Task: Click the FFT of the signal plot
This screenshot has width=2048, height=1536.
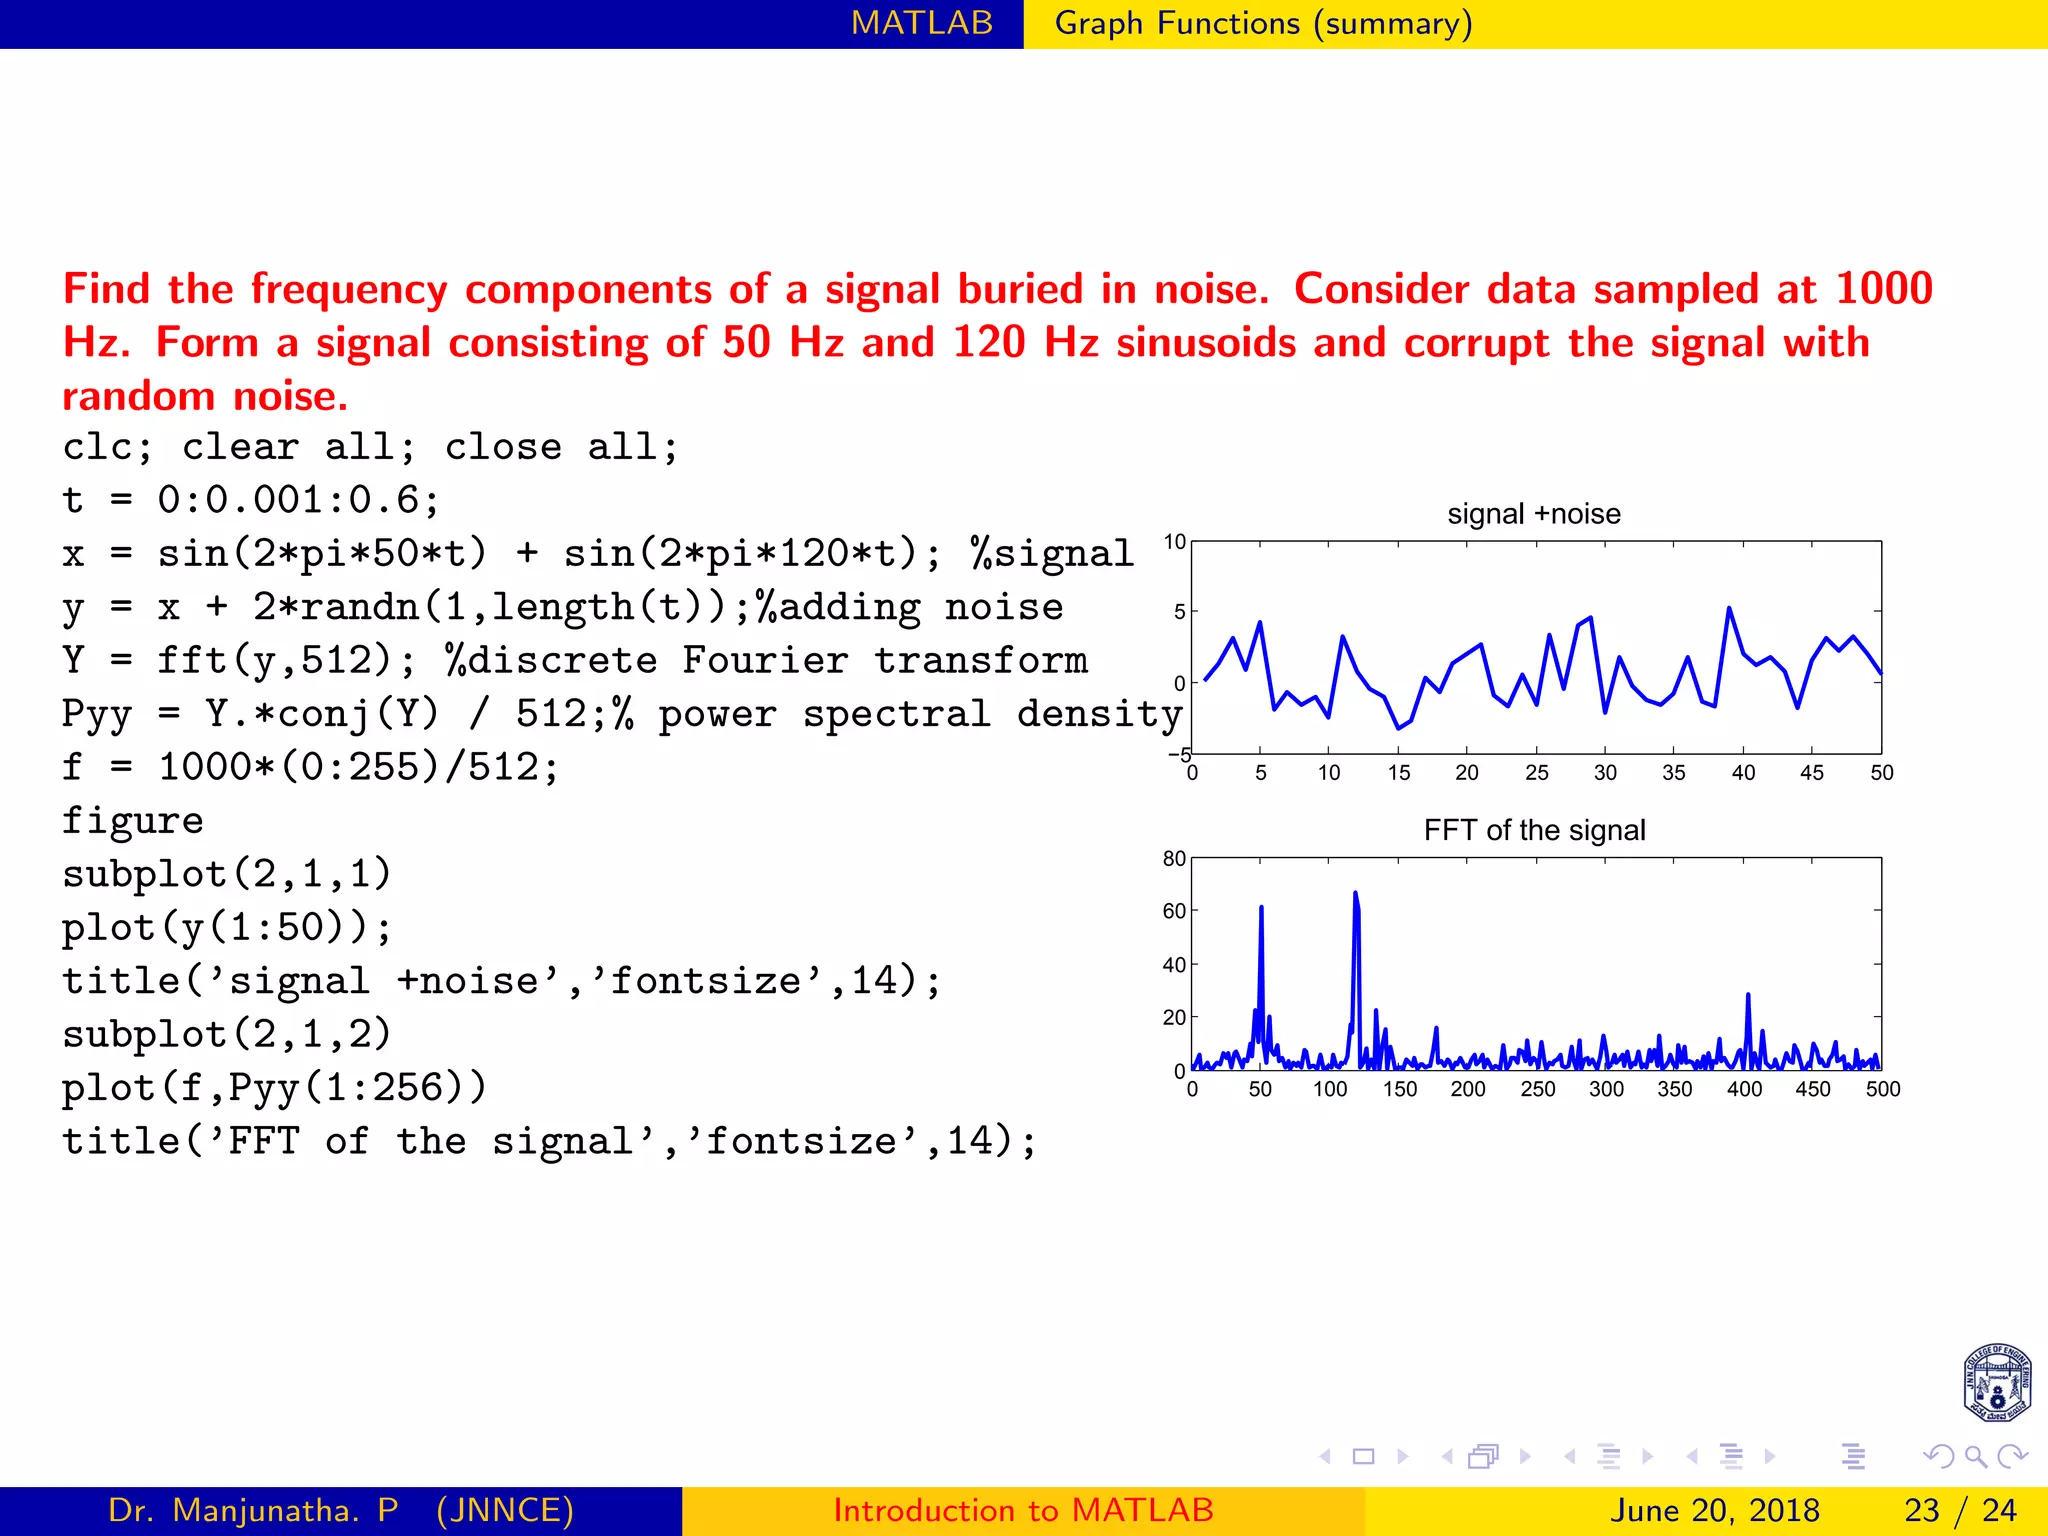Action: pos(1536,964)
